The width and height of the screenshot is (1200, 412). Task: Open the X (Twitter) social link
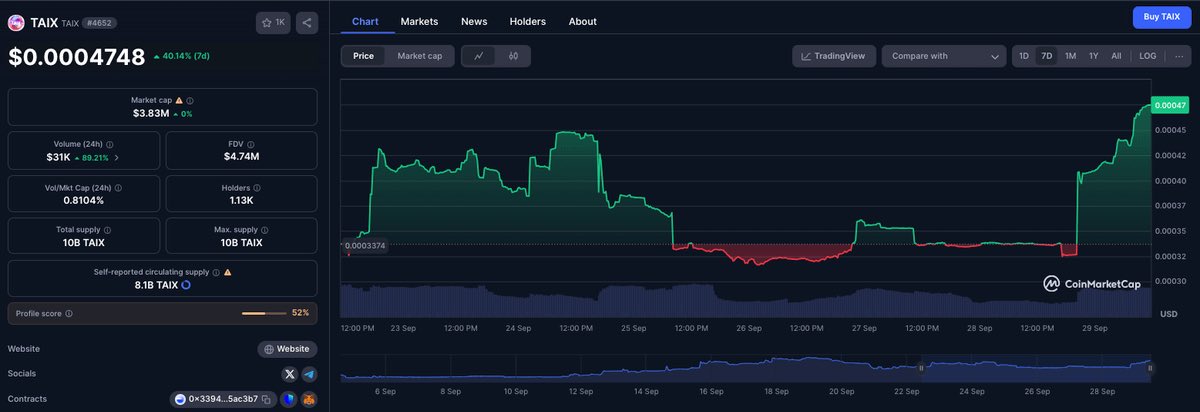(x=290, y=374)
